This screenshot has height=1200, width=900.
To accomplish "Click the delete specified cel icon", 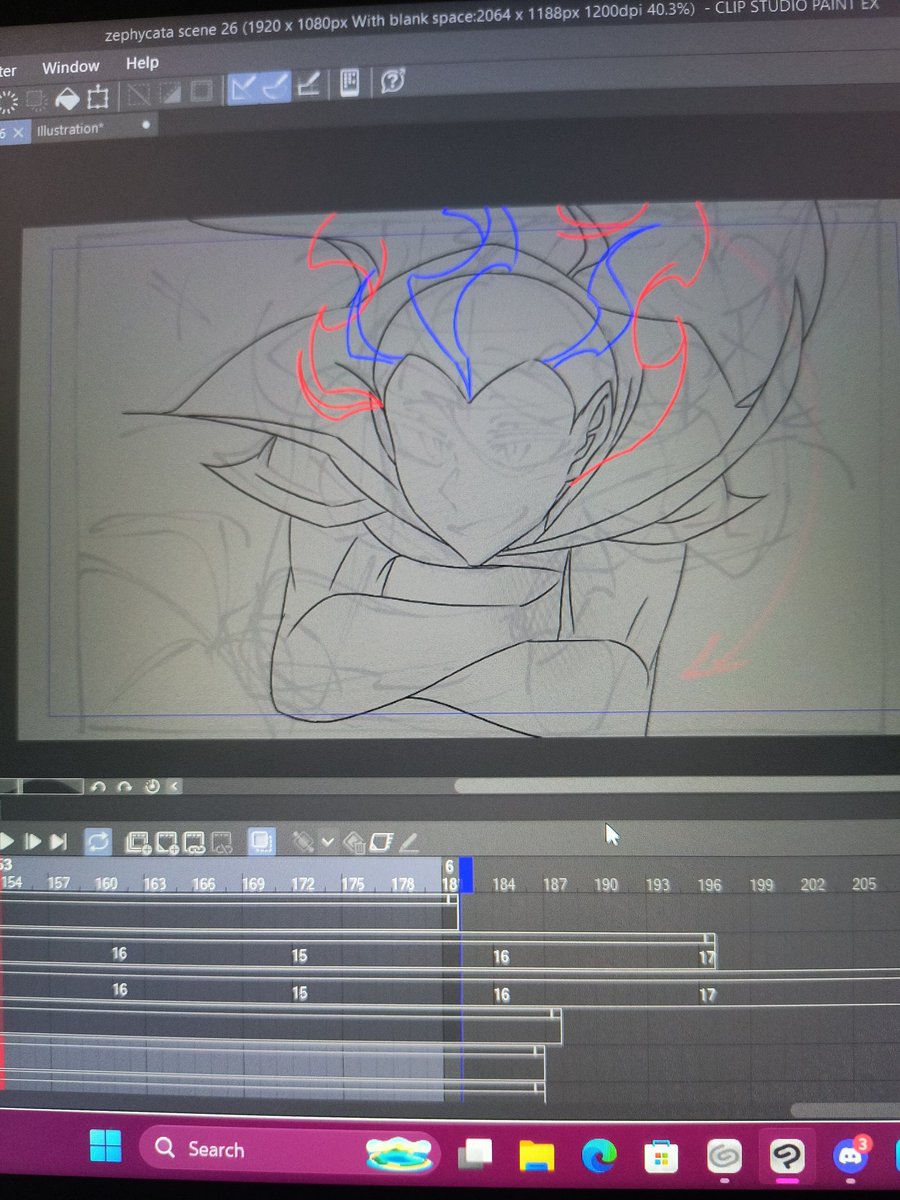I will 222,843.
